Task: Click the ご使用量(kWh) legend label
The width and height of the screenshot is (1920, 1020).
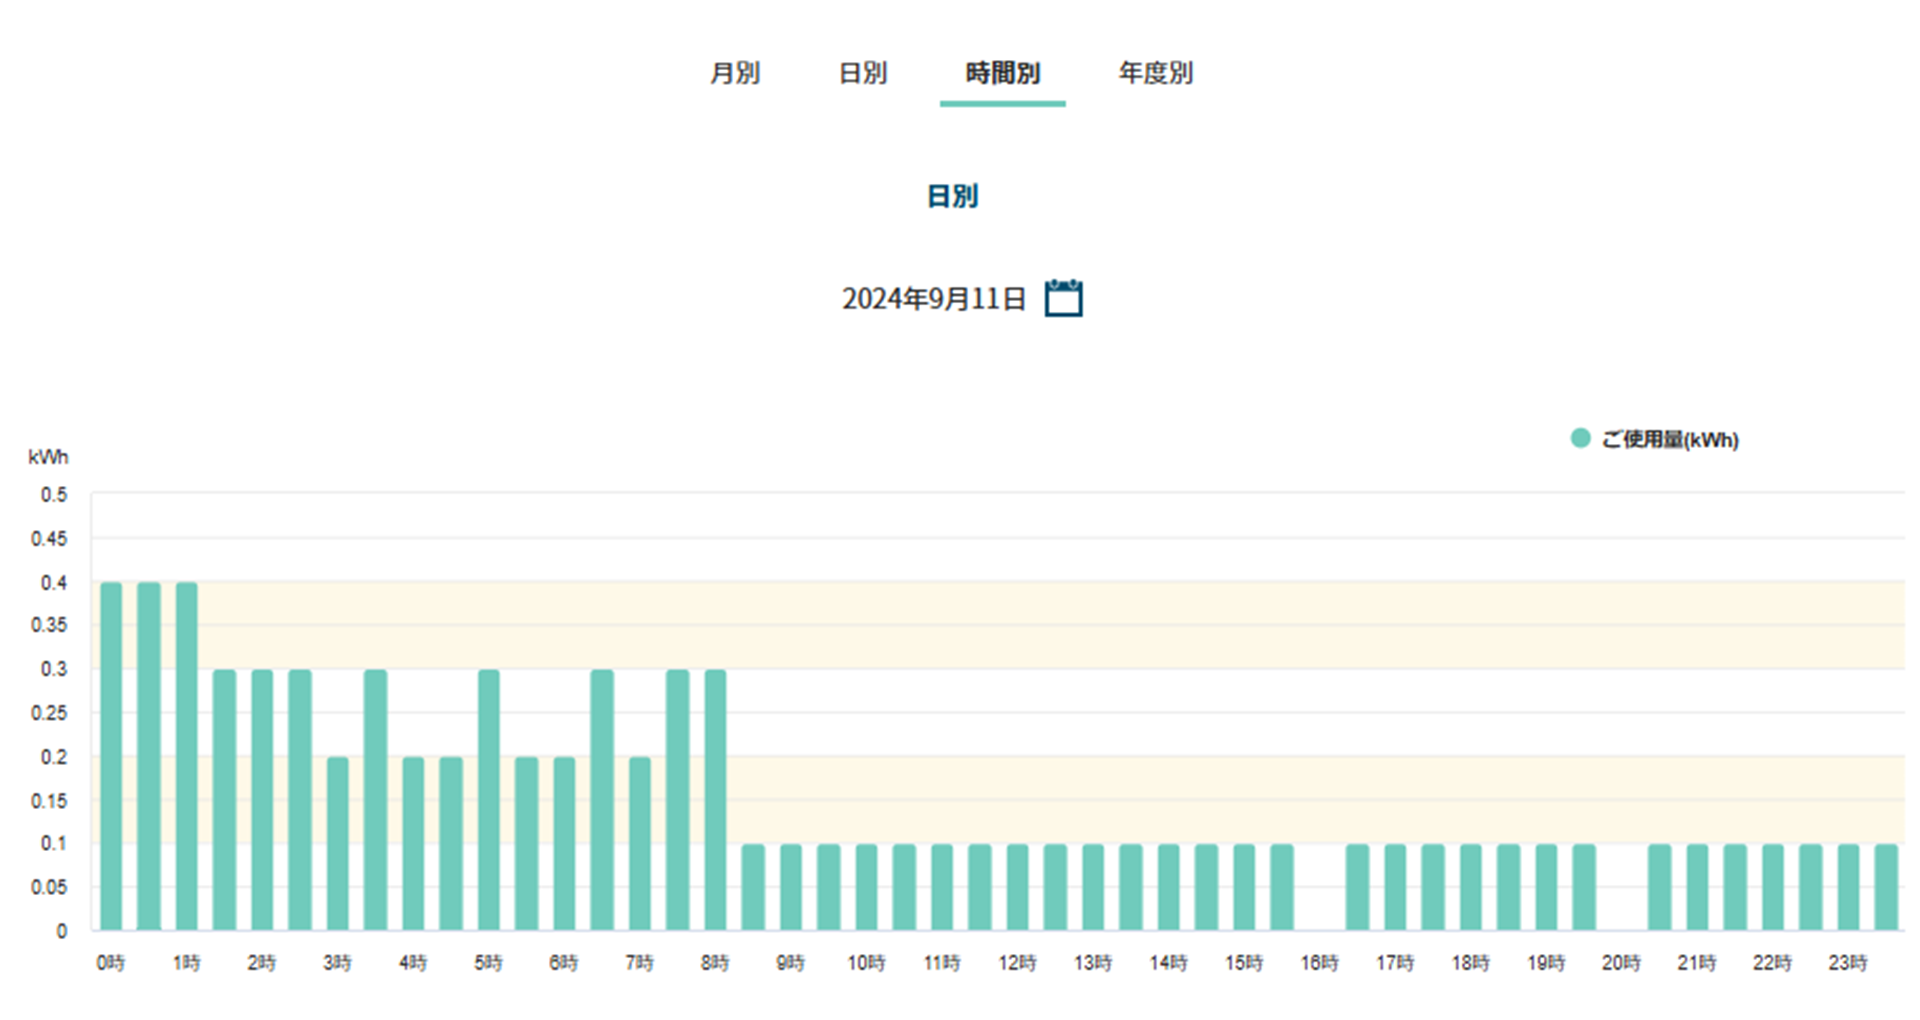Action: [1670, 440]
